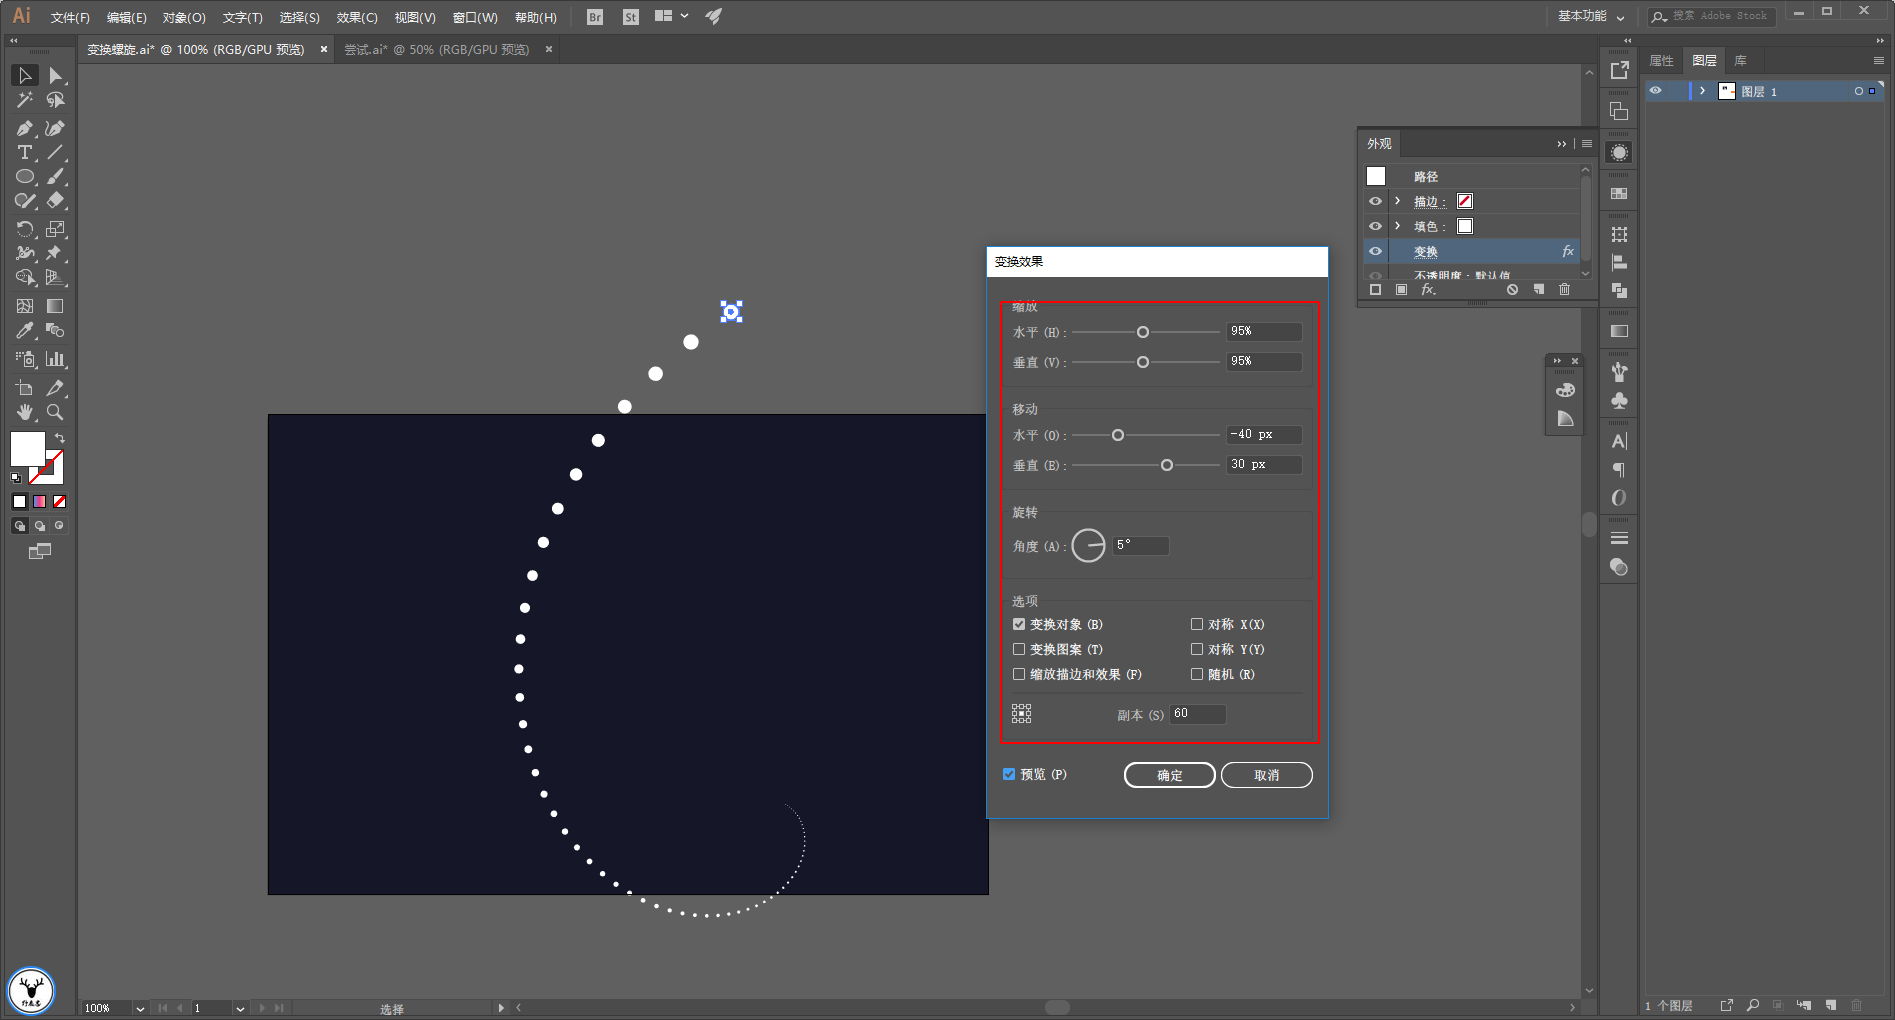Screen dimensions: 1895x1020
Task: Select the Magic Wand tool
Action: [x=25, y=100]
